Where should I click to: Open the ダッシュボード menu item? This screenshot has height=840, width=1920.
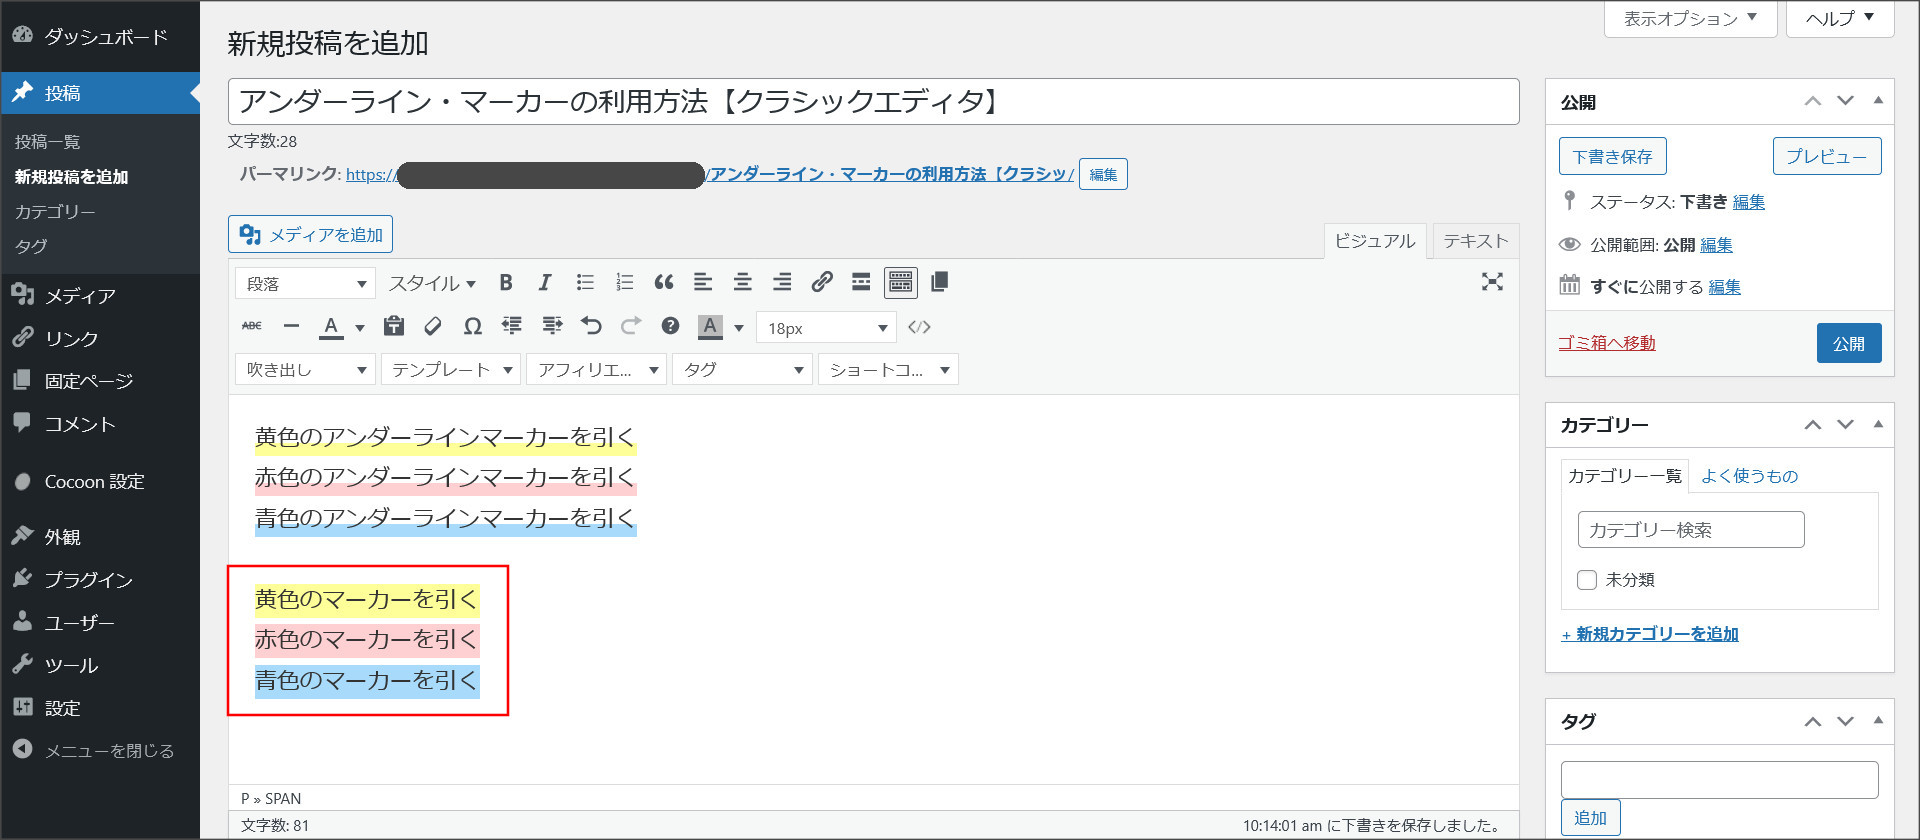(100, 36)
